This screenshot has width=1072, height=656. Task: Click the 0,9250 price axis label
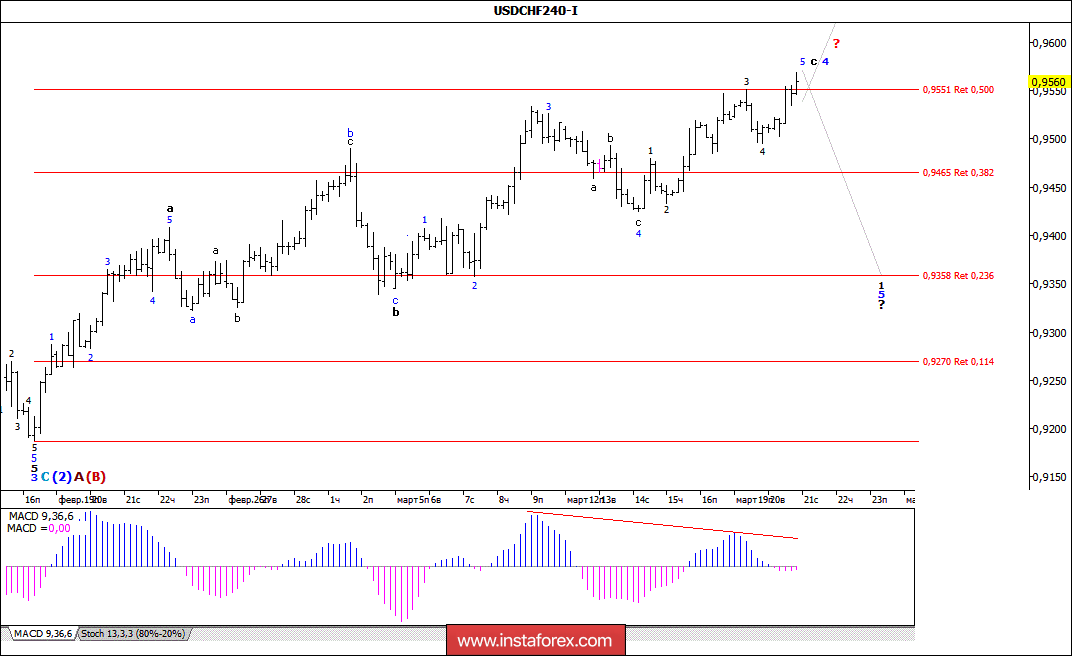1049,381
